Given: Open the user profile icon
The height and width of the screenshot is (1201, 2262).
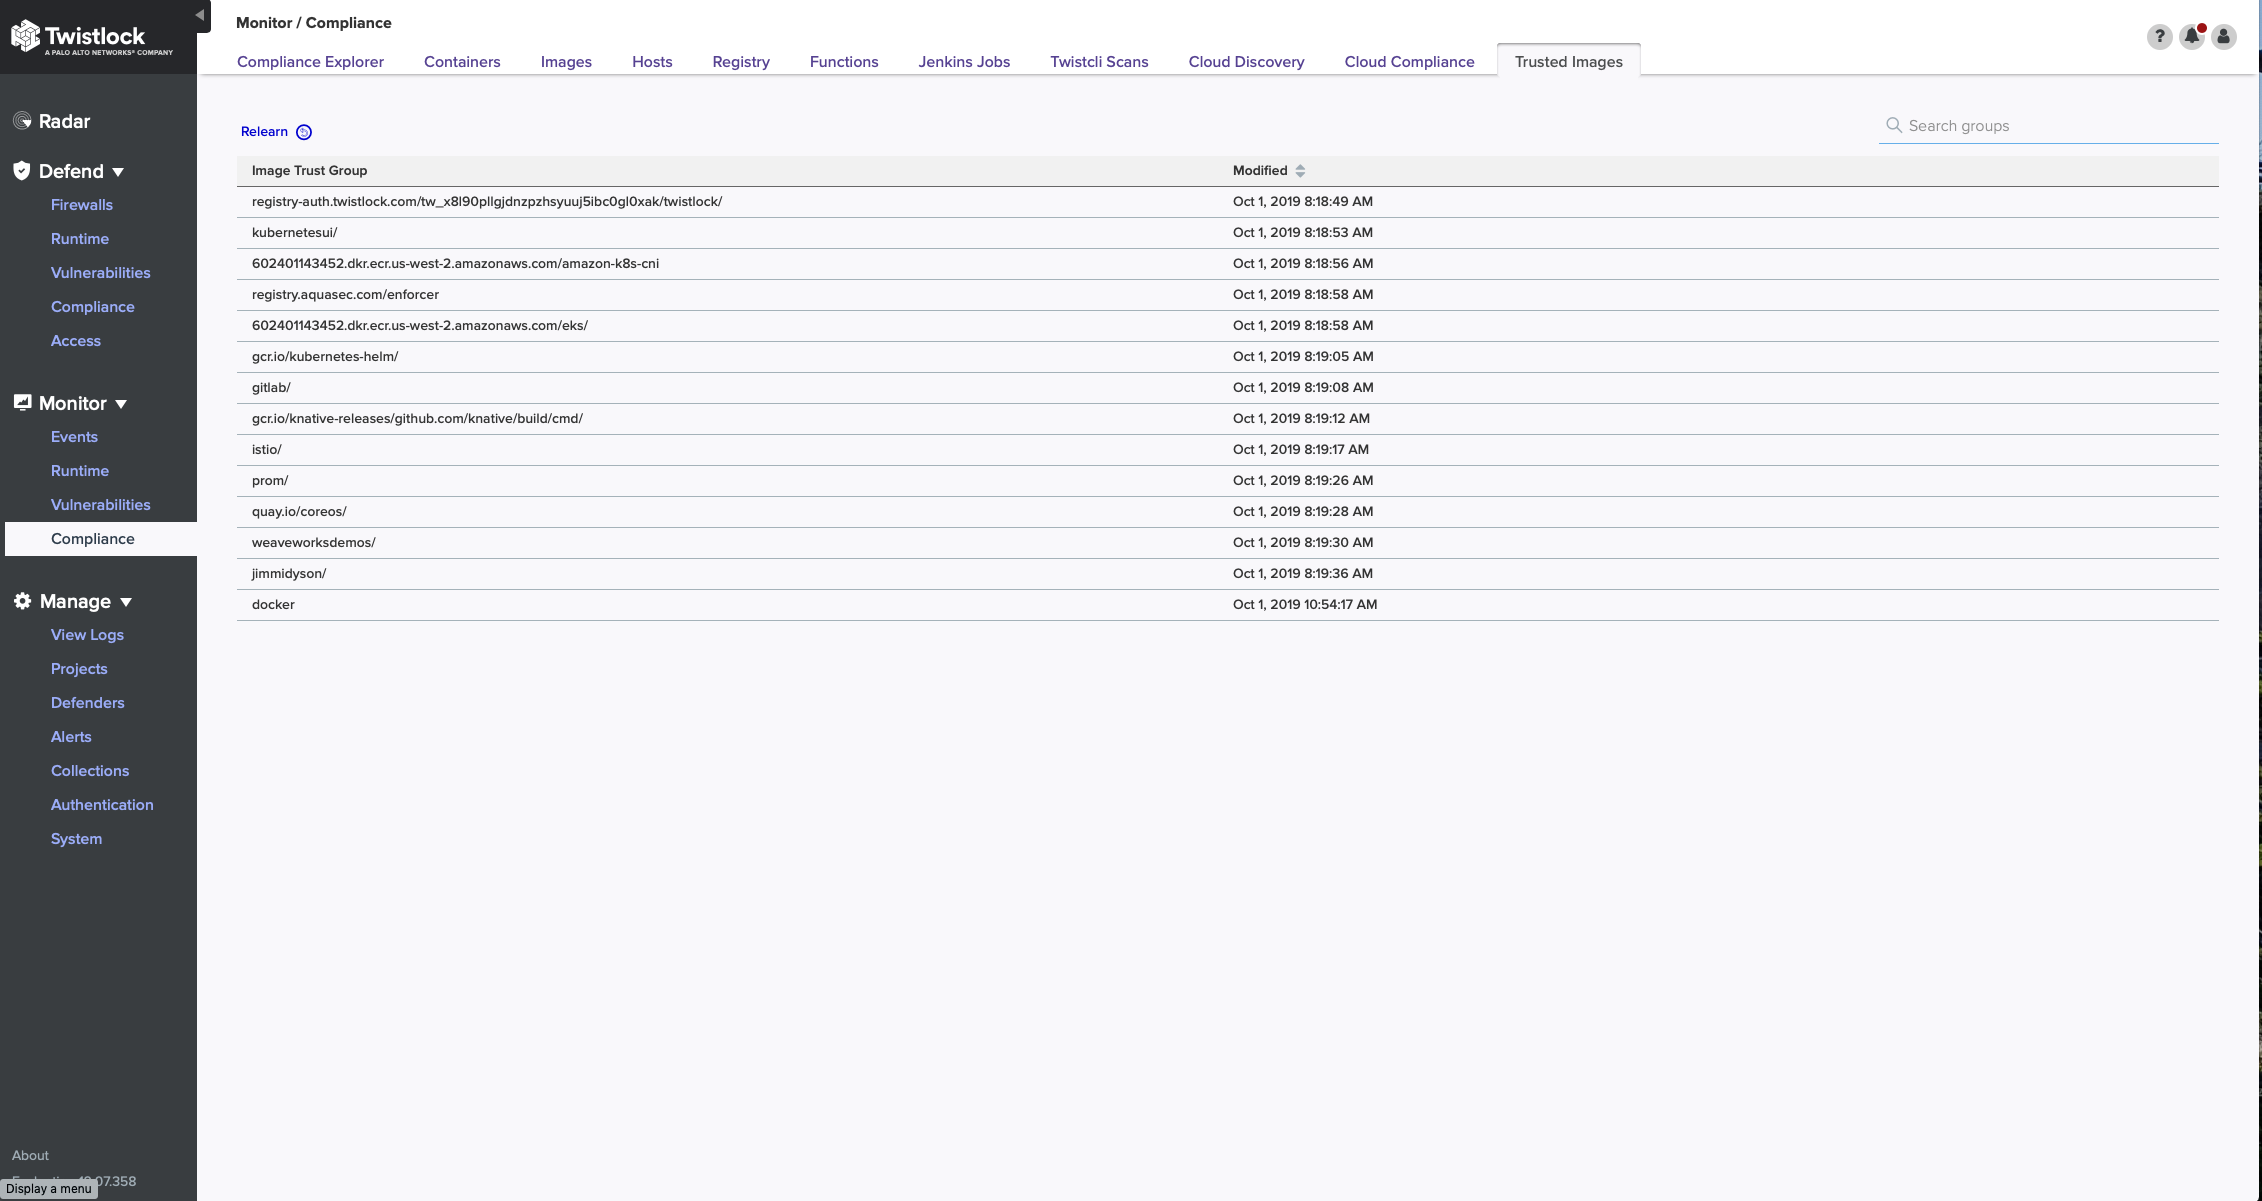Looking at the screenshot, I should tap(2223, 37).
